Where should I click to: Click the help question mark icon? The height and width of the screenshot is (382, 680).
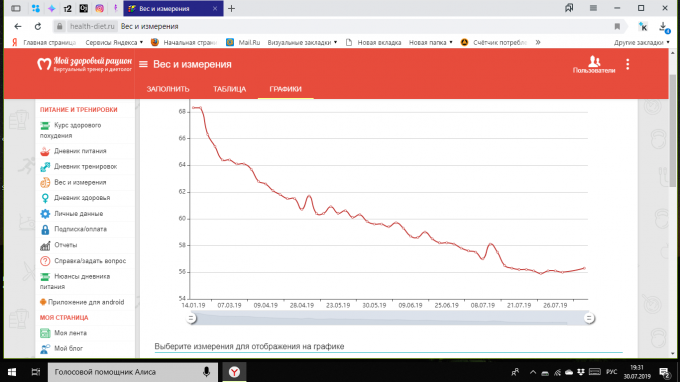(45, 261)
